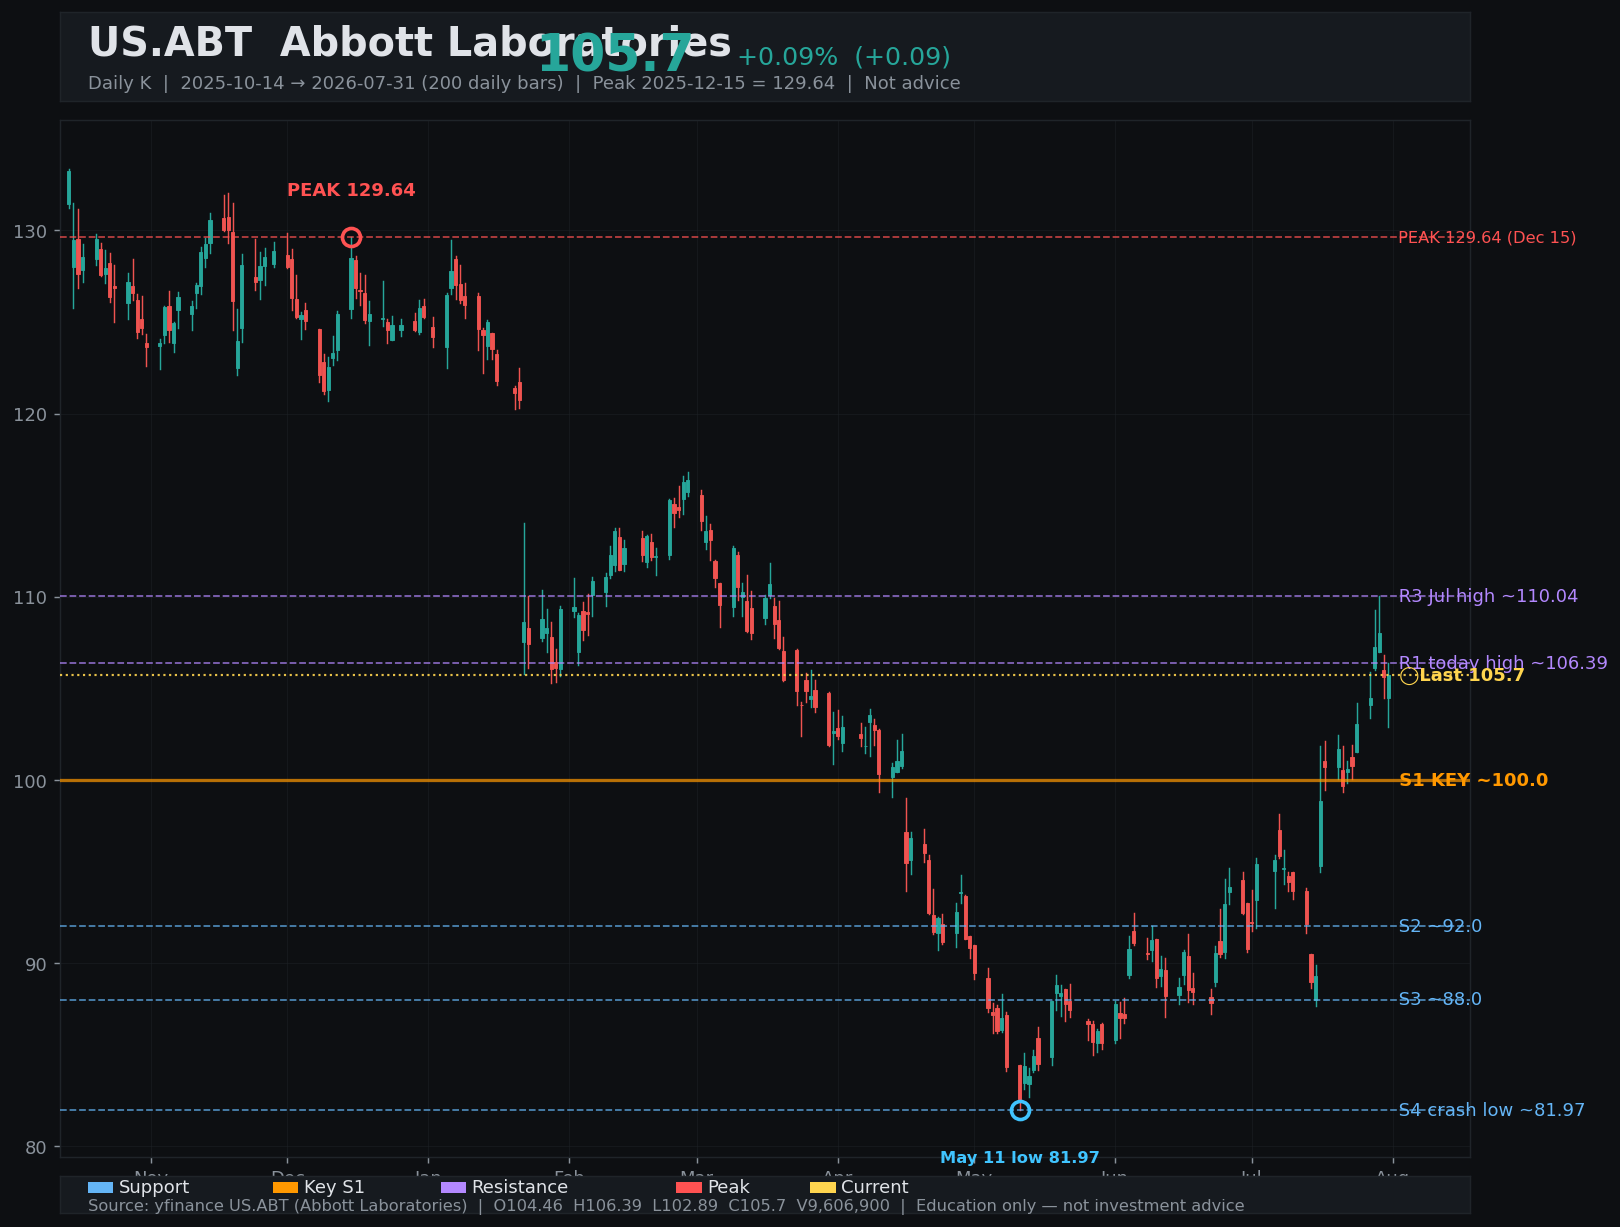1620x1227 pixels.
Task: Click the 'Resistance' legend label
Action: tap(520, 1187)
